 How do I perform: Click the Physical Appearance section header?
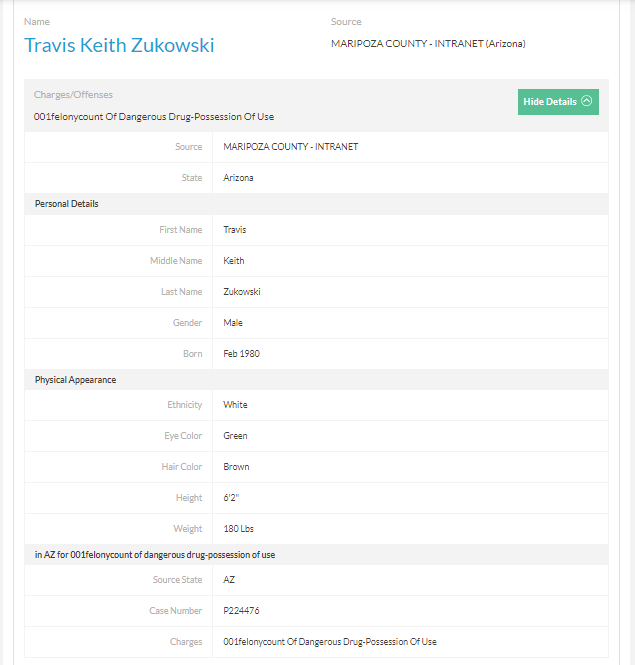click(75, 380)
